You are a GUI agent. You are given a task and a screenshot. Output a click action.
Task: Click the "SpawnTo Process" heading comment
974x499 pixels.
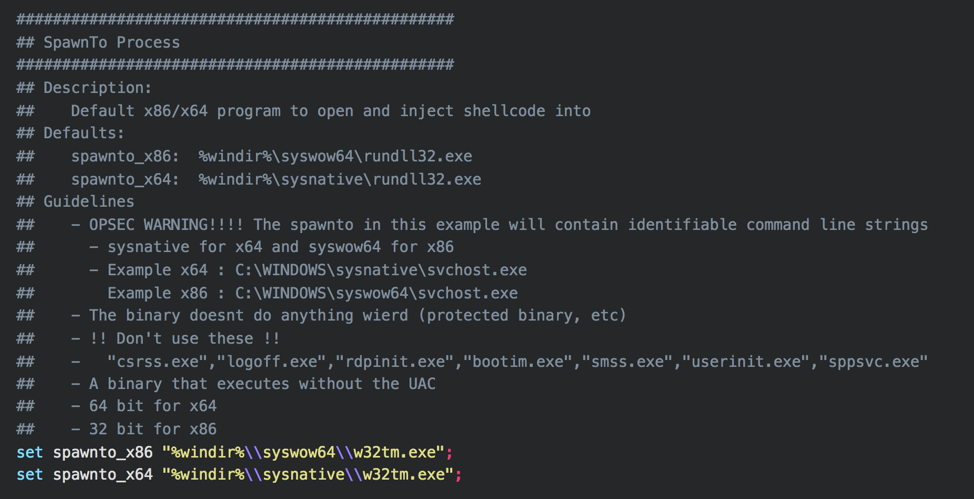click(111, 42)
